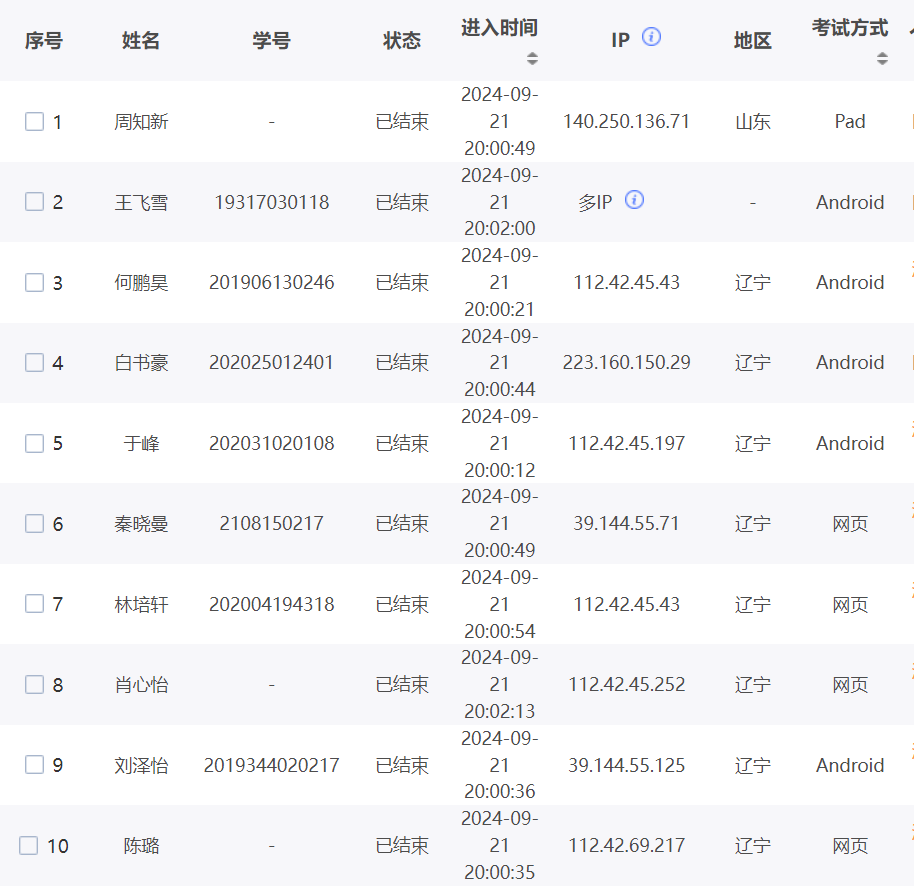Tick row 9 刘泽怡 checkbox

35,765
